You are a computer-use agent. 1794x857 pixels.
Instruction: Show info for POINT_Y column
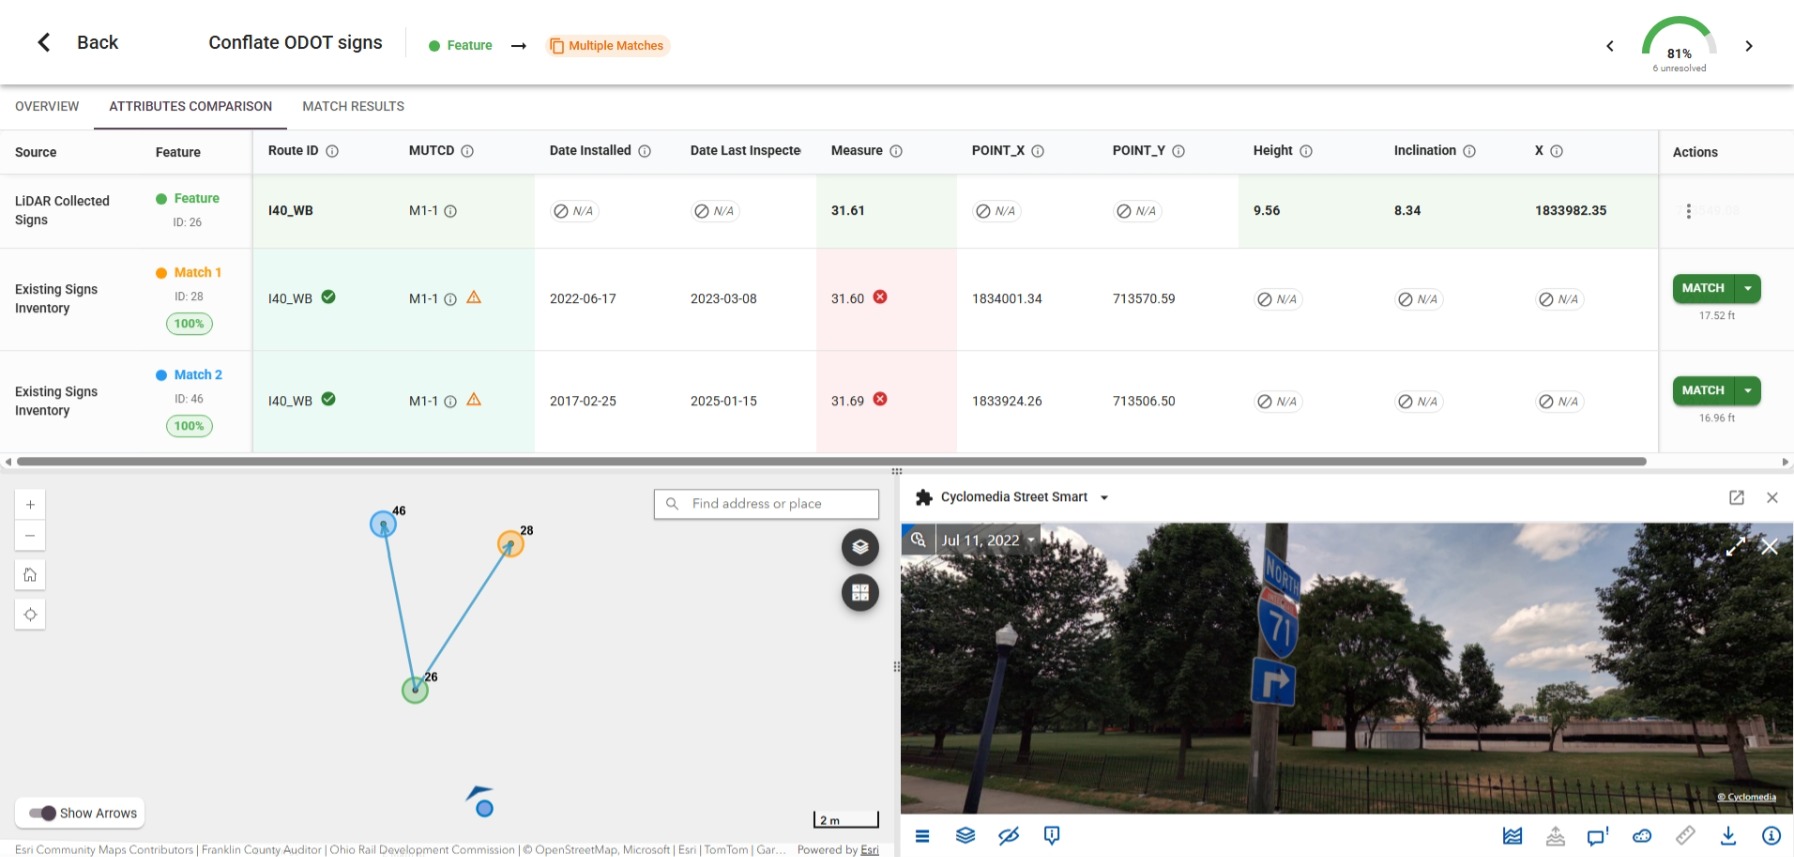click(x=1178, y=151)
